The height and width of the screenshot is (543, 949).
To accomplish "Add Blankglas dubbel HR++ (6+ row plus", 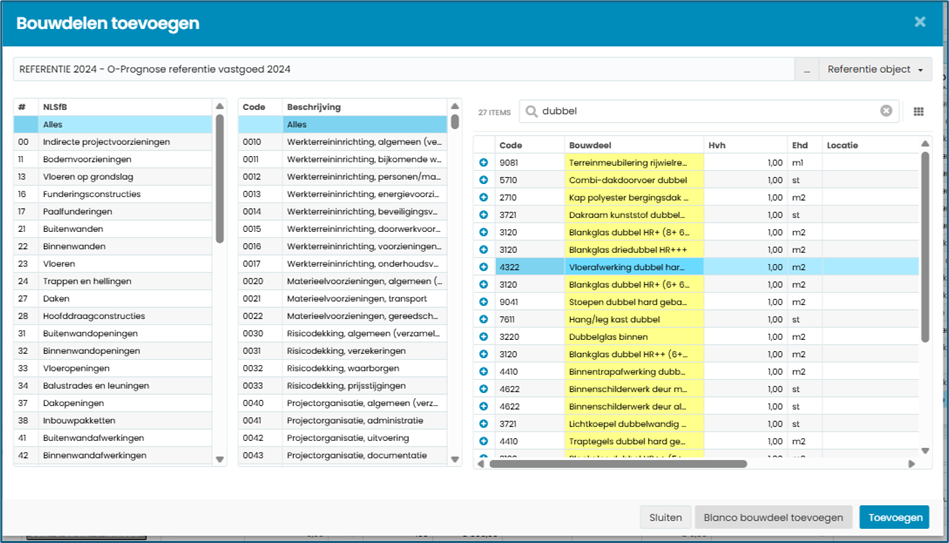I will pos(483,354).
